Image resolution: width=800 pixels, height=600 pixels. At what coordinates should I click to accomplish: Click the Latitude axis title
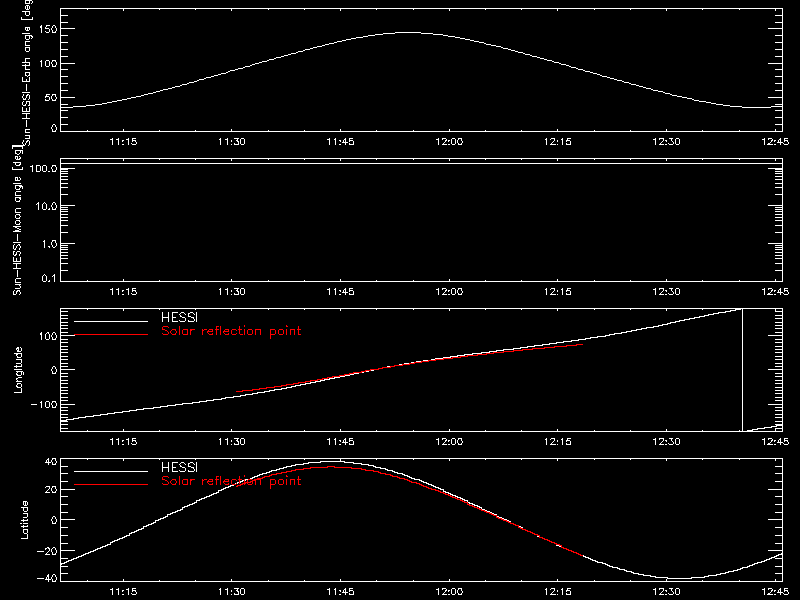tap(24, 519)
